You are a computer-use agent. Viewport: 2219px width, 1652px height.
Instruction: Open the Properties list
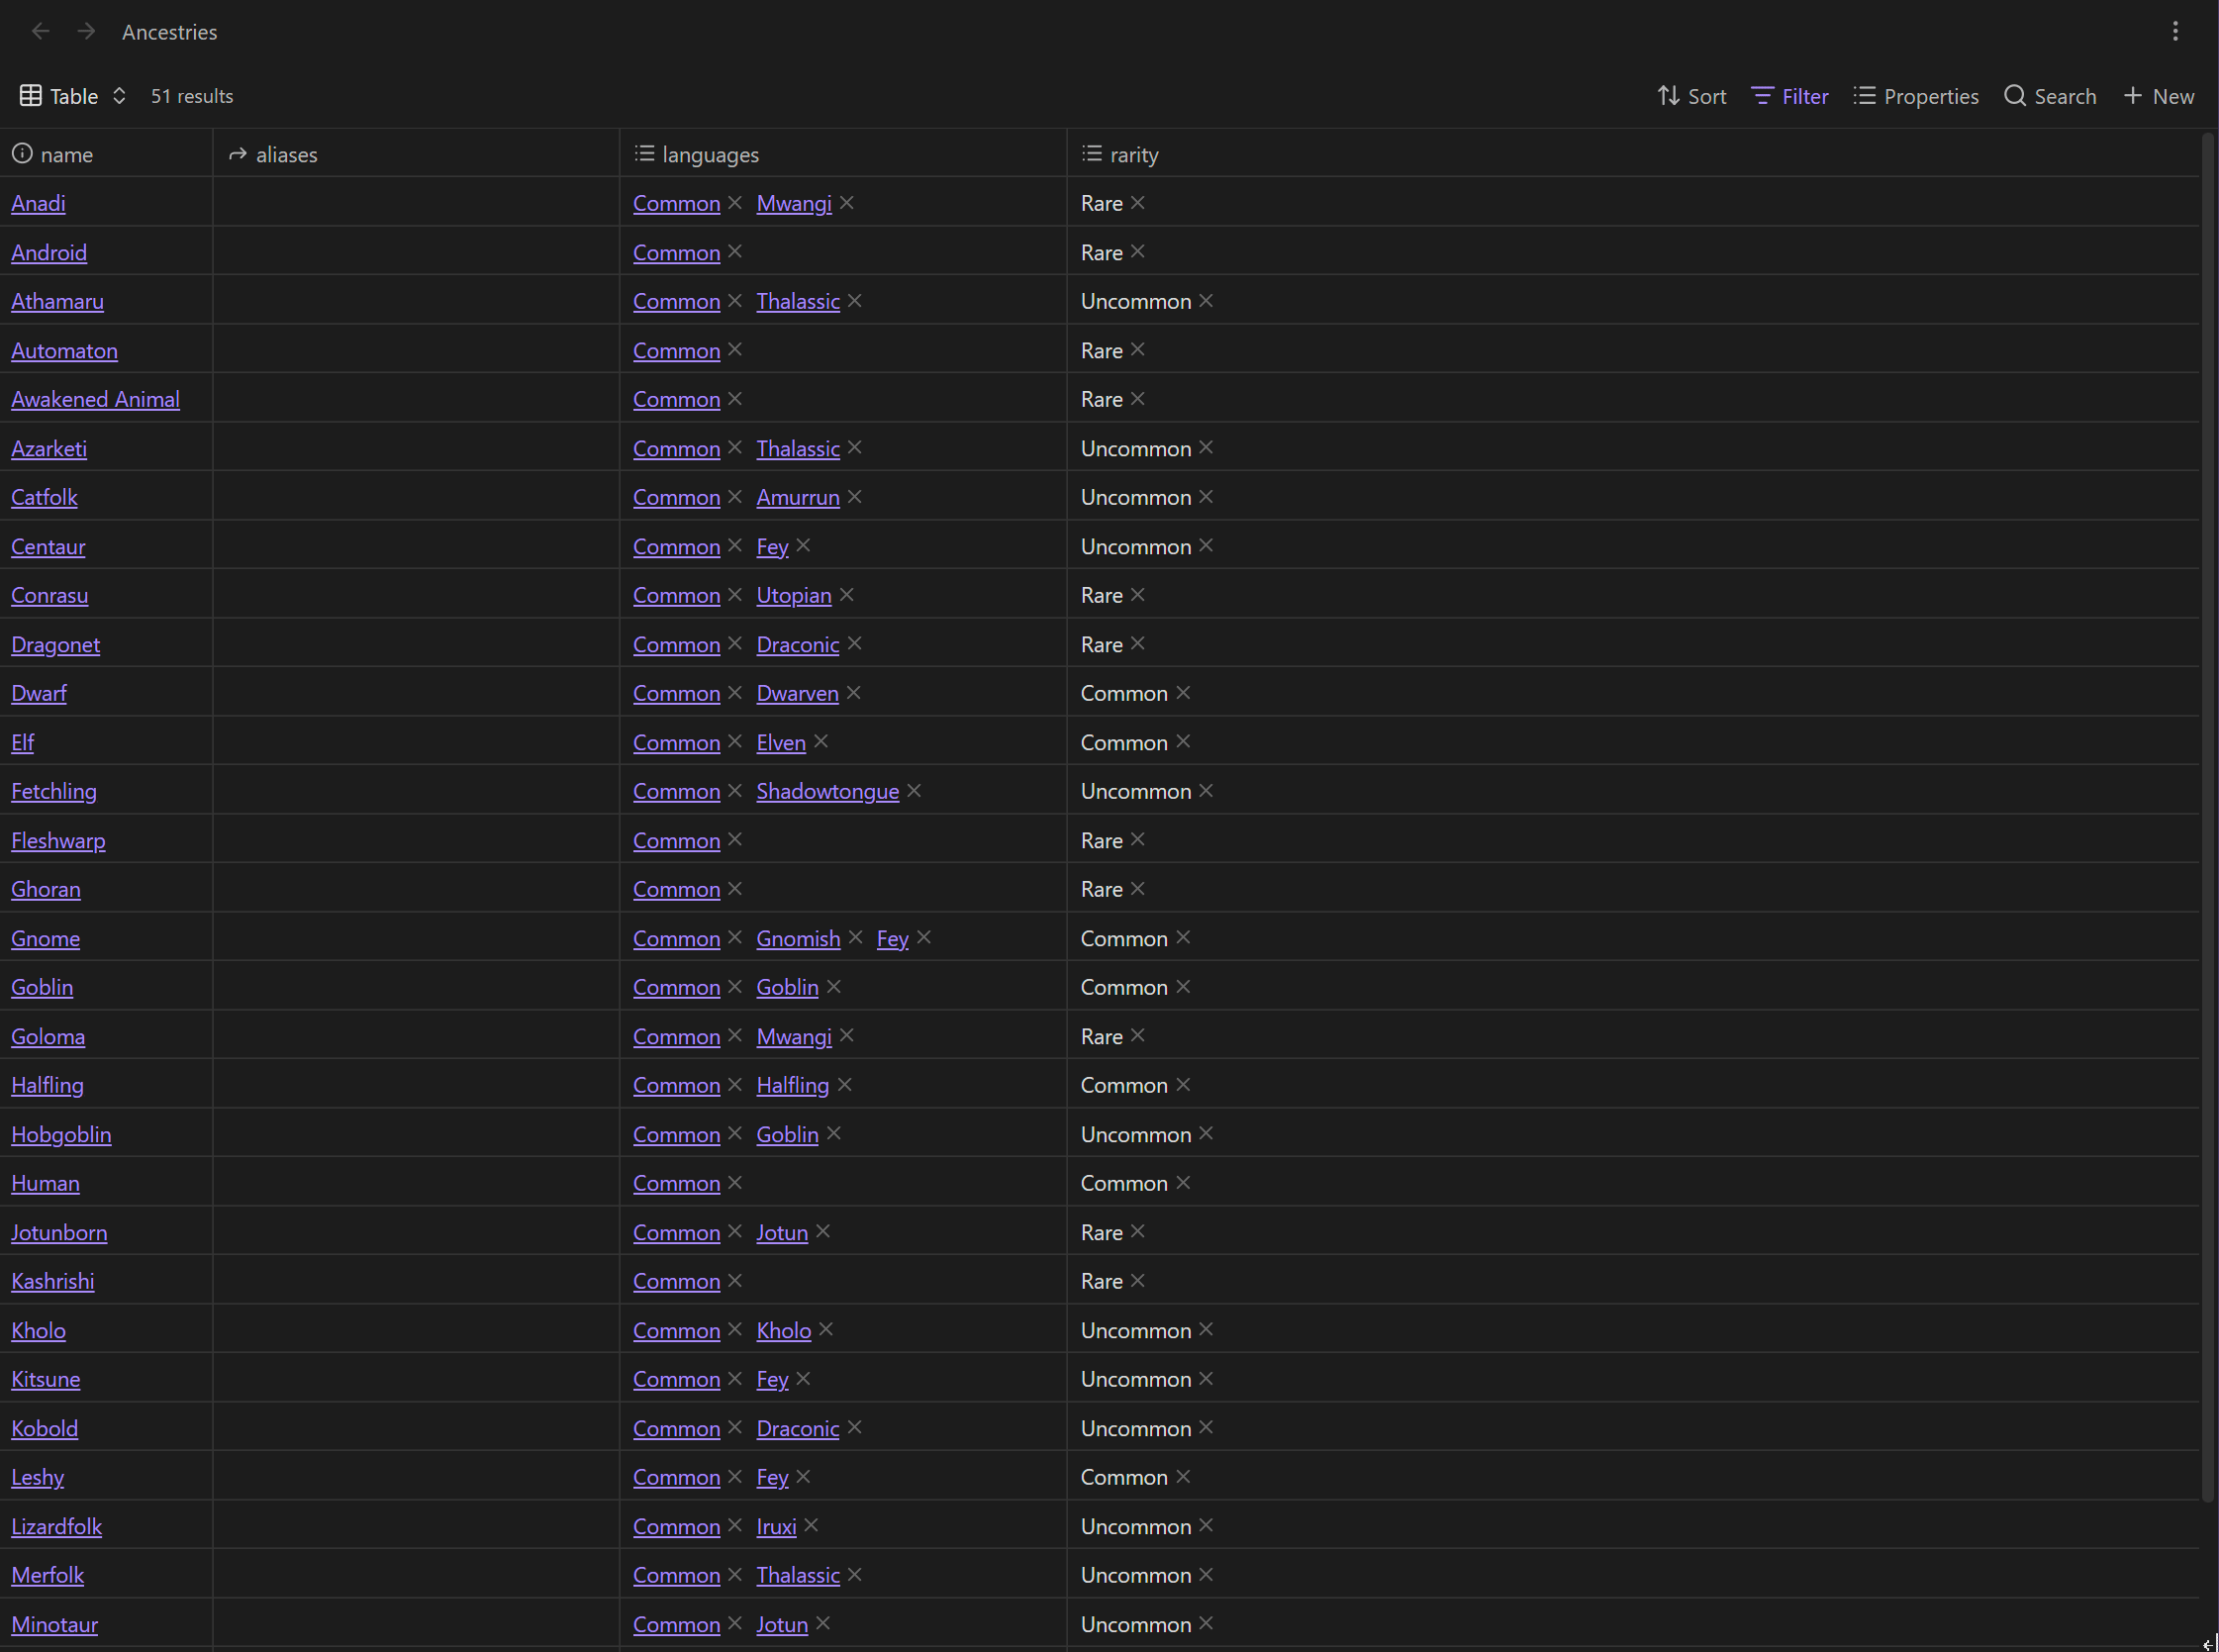click(x=1916, y=96)
